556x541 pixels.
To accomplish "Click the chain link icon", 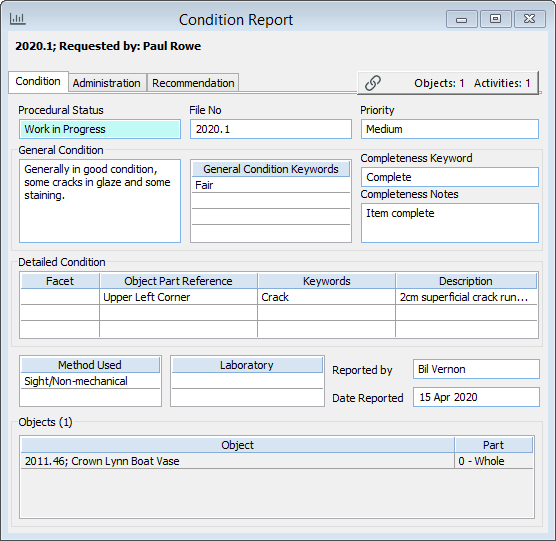I will [x=373, y=83].
